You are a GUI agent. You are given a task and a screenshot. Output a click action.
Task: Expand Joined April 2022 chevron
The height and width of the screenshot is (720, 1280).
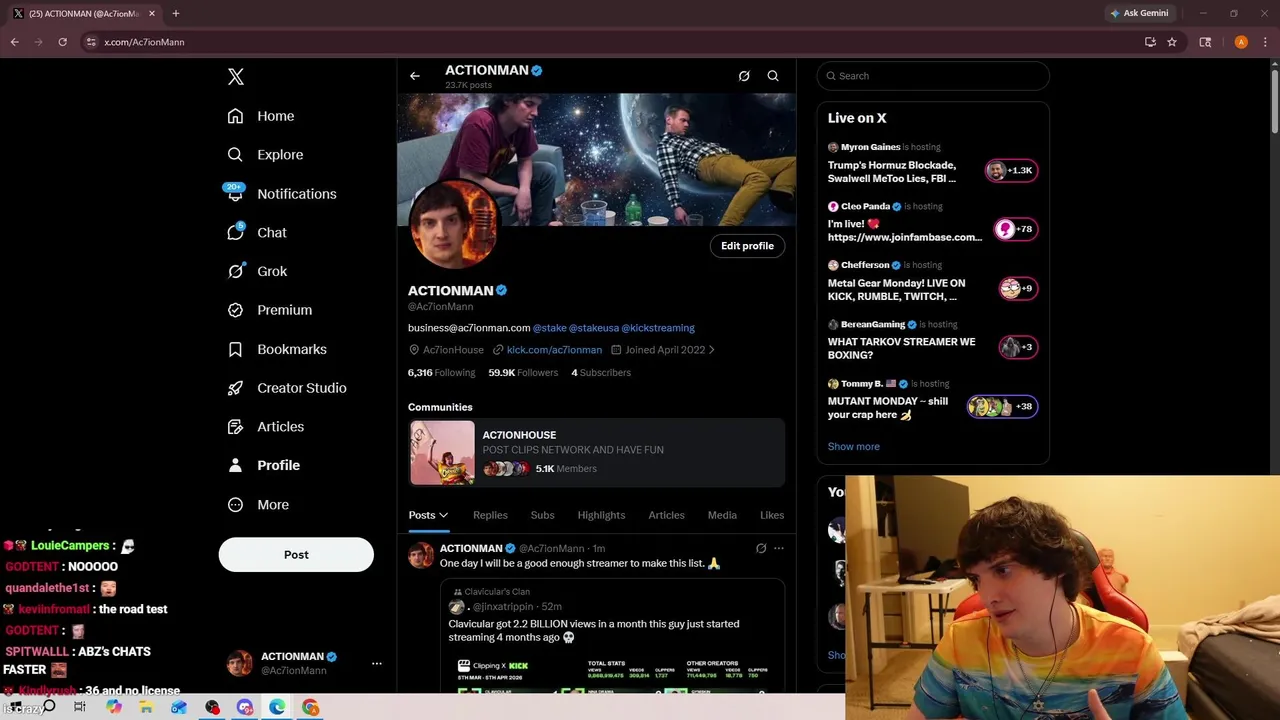click(711, 350)
